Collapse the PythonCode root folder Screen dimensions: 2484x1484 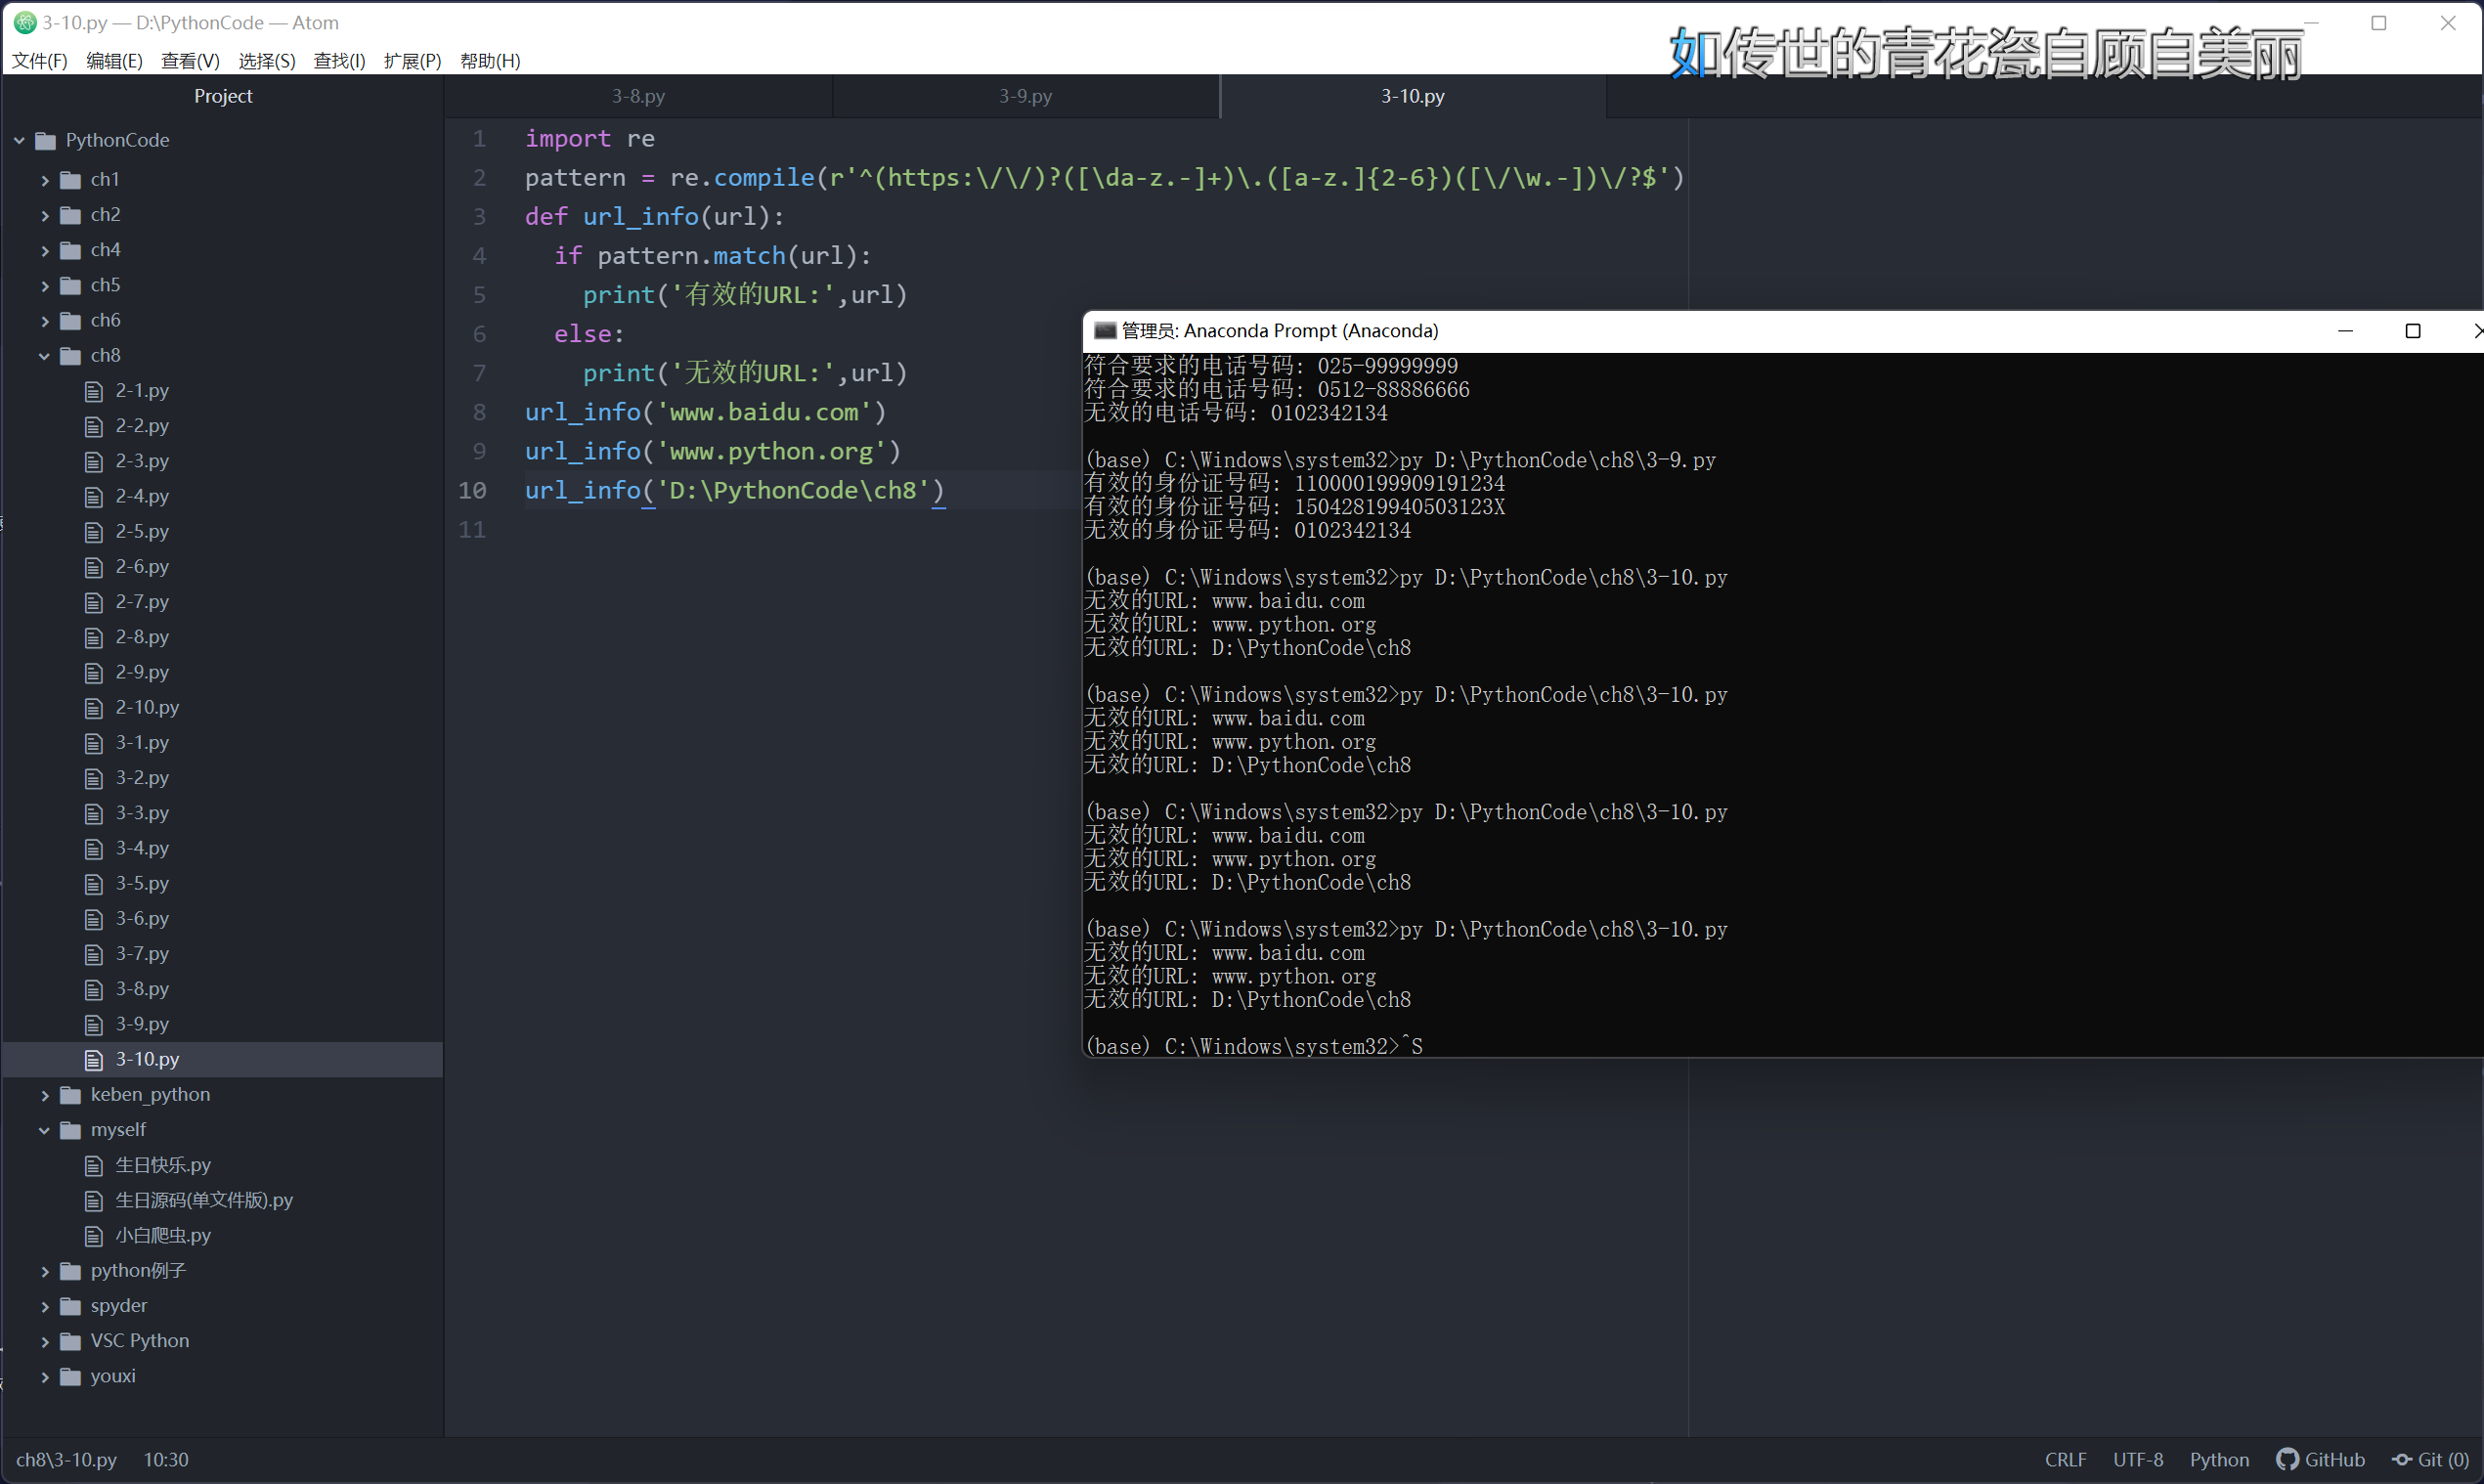(x=20, y=141)
